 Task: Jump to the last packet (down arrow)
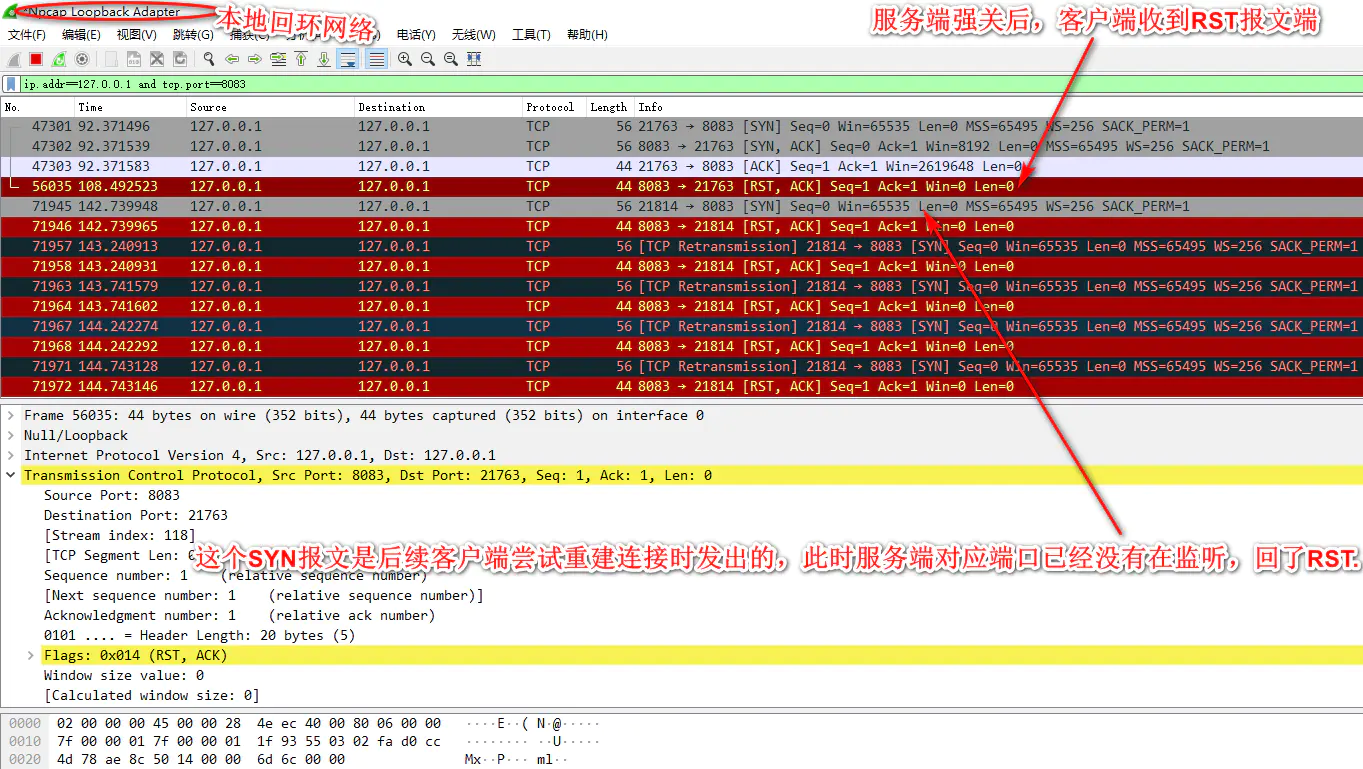click(x=324, y=59)
